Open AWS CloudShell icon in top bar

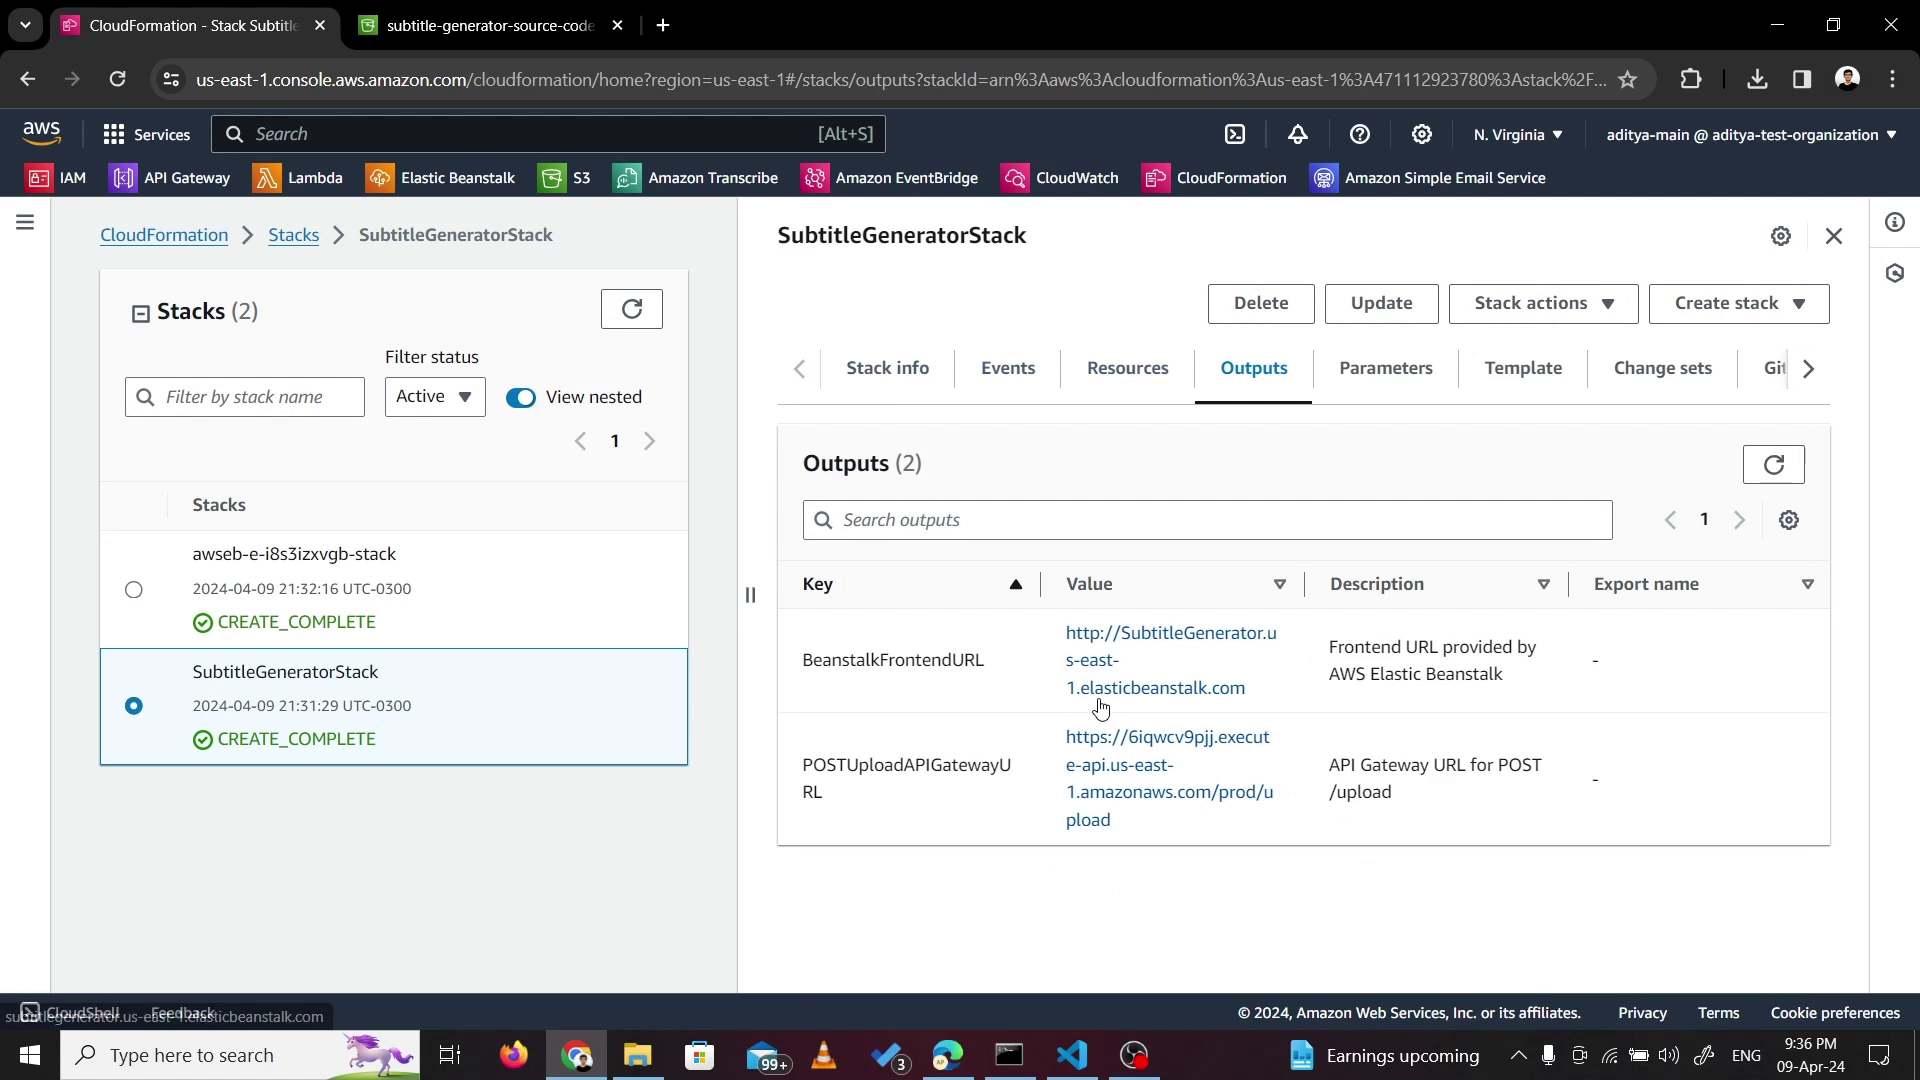coord(1235,134)
